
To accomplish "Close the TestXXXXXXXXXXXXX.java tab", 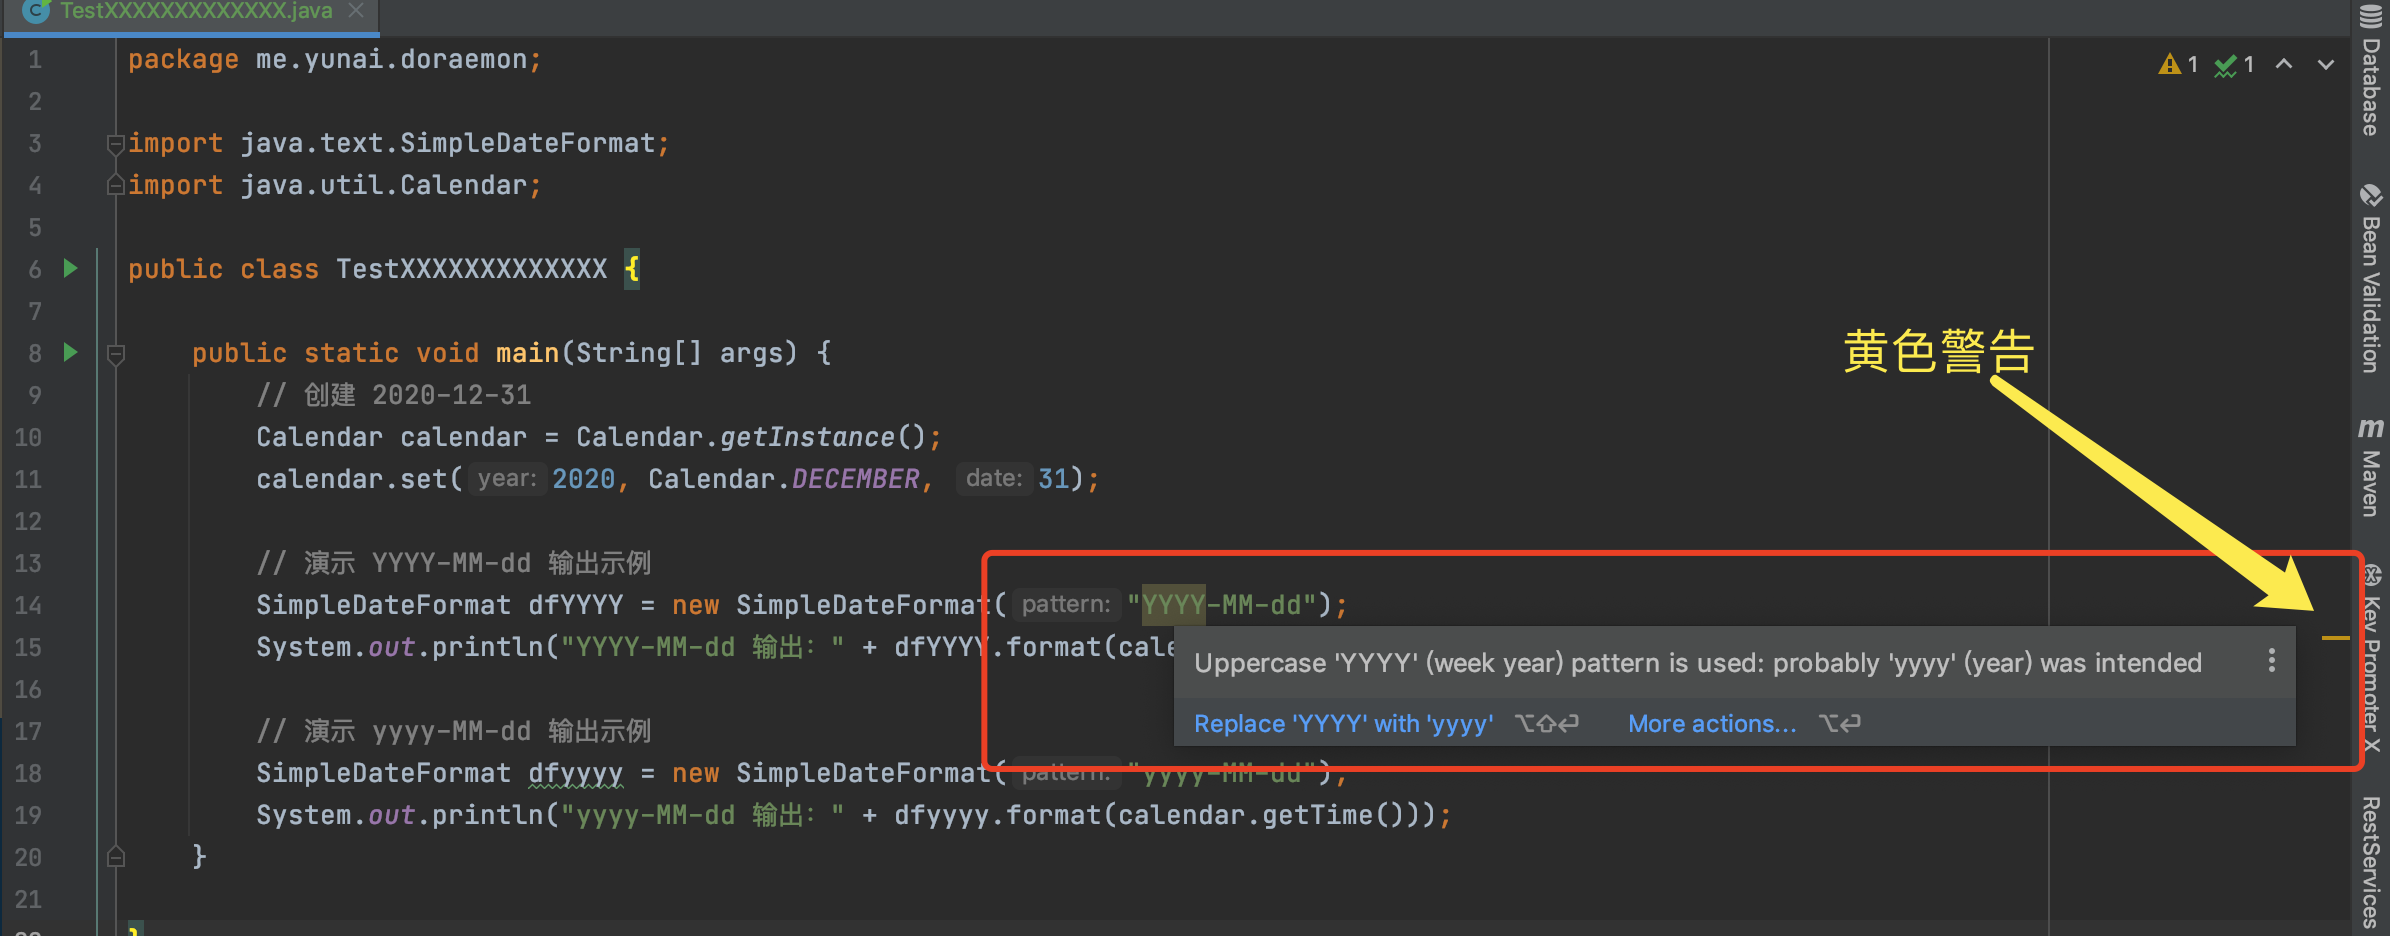I will [356, 11].
